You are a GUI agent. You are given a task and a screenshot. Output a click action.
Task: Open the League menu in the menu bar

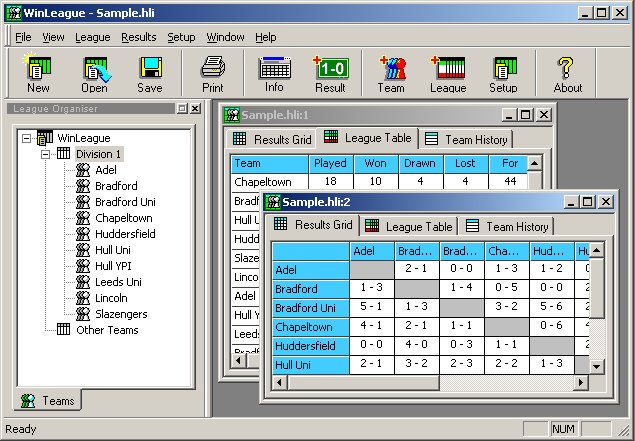pyautogui.click(x=92, y=37)
